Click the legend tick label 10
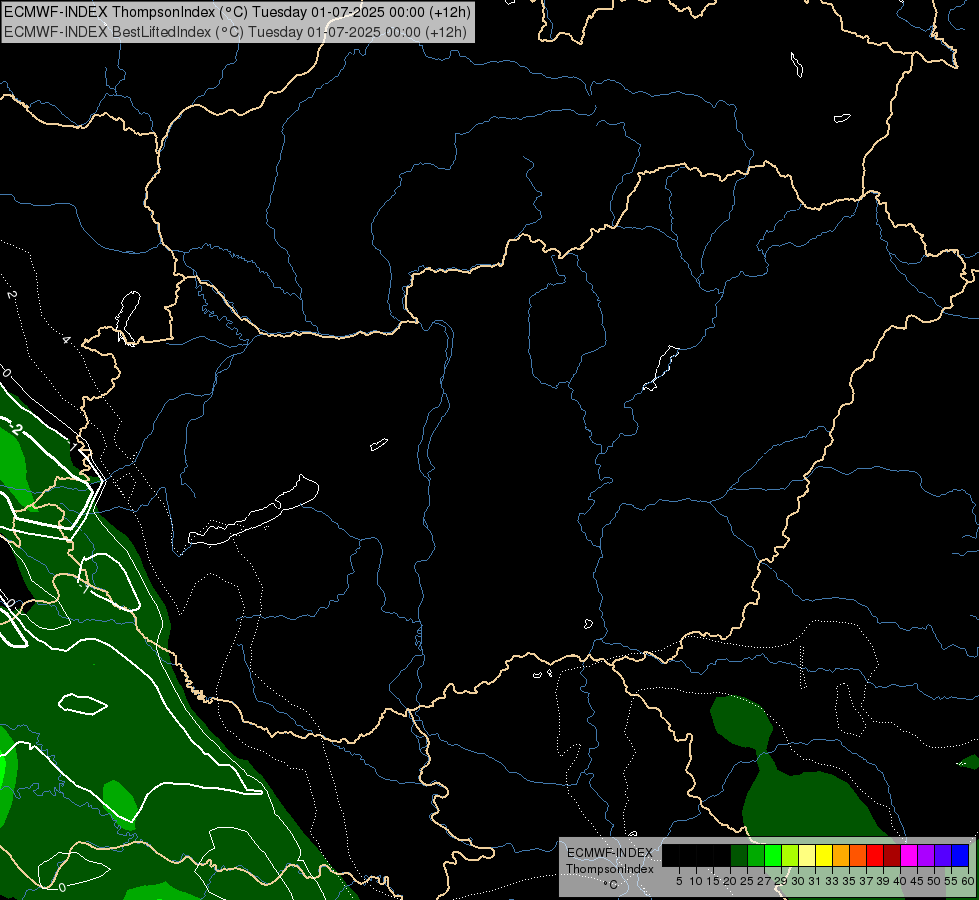This screenshot has width=979, height=900. (696, 881)
